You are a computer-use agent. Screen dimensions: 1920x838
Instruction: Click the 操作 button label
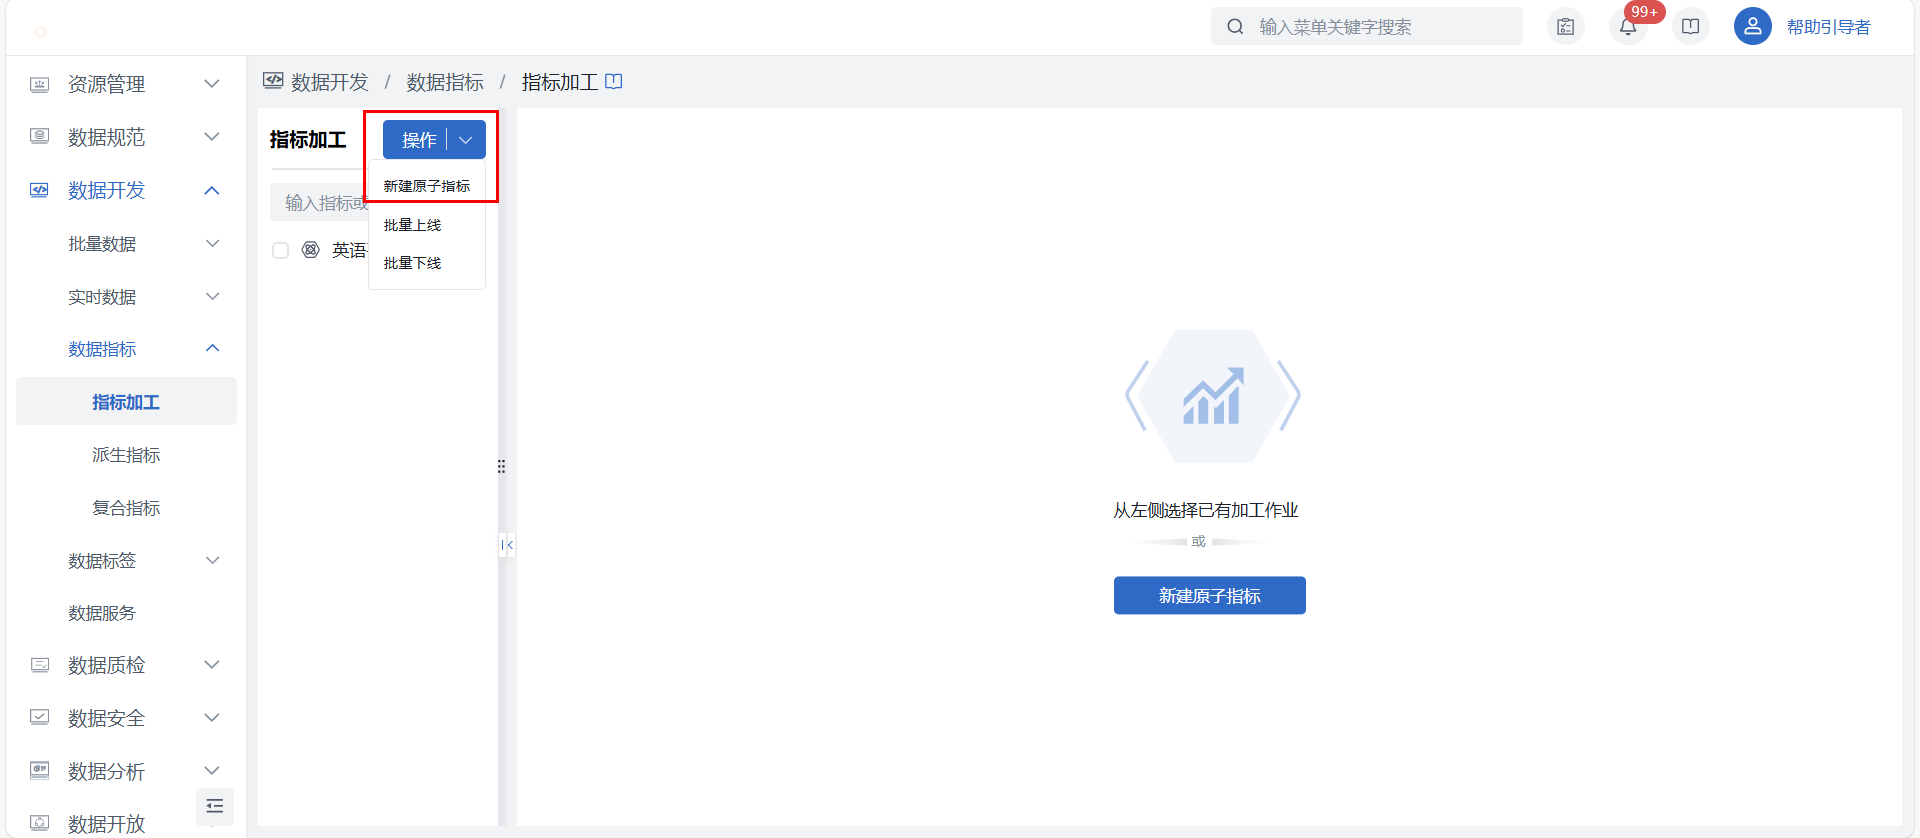point(419,140)
